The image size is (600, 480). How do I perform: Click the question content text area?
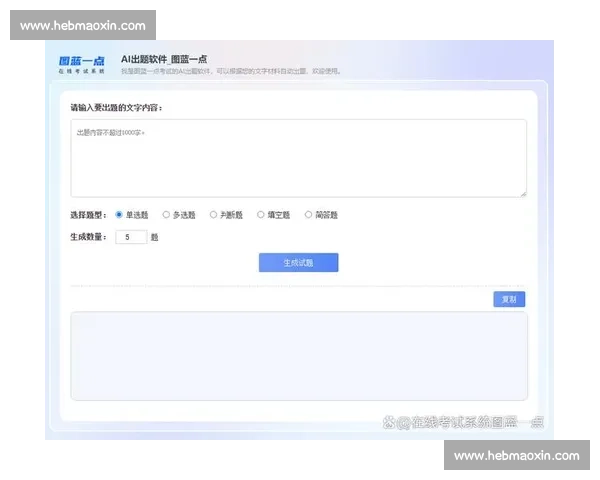298,158
